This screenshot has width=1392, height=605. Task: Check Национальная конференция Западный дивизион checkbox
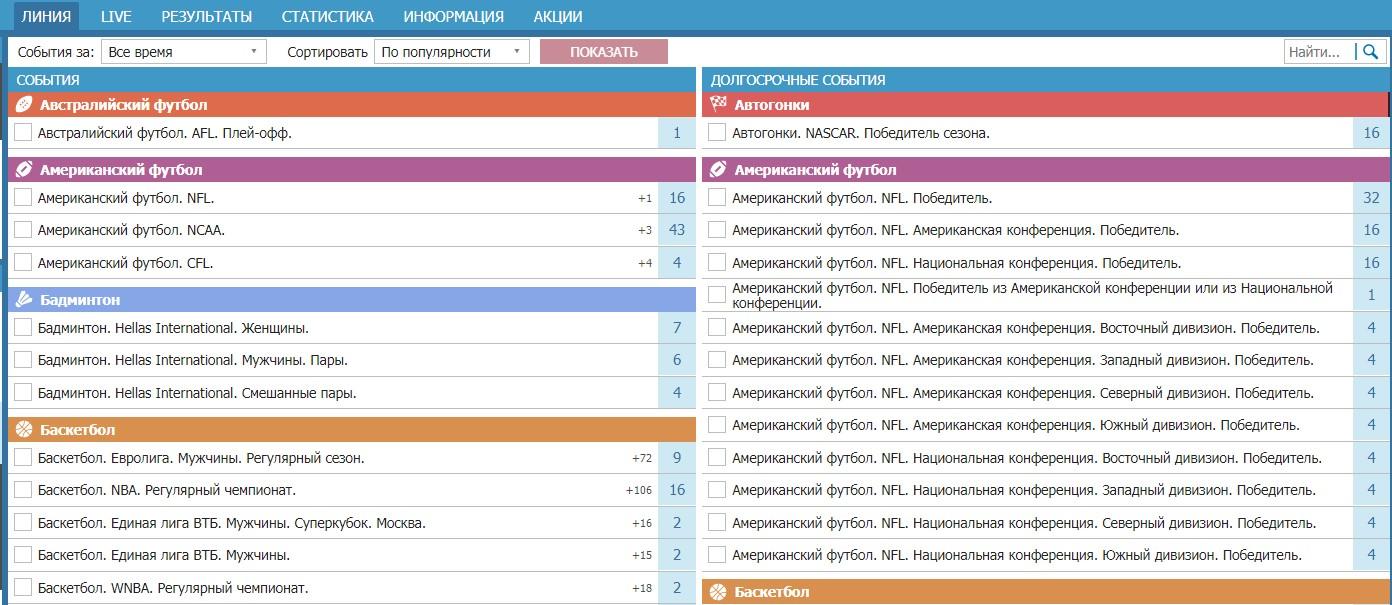pos(717,490)
